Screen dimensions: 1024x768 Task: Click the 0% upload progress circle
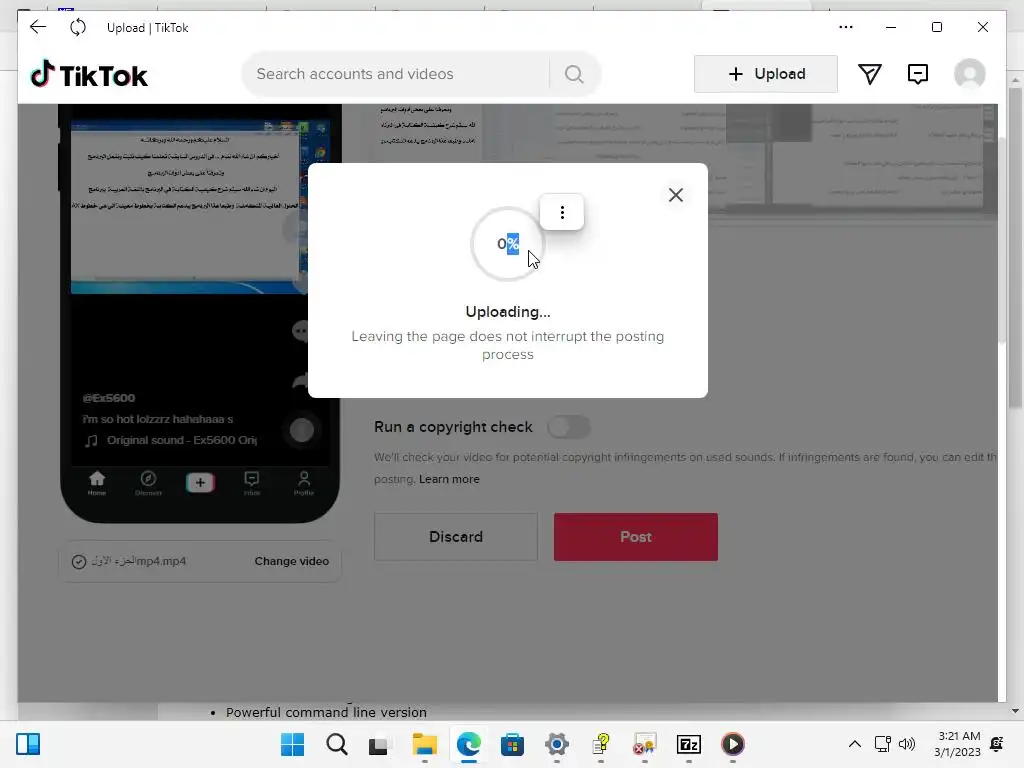pos(507,244)
